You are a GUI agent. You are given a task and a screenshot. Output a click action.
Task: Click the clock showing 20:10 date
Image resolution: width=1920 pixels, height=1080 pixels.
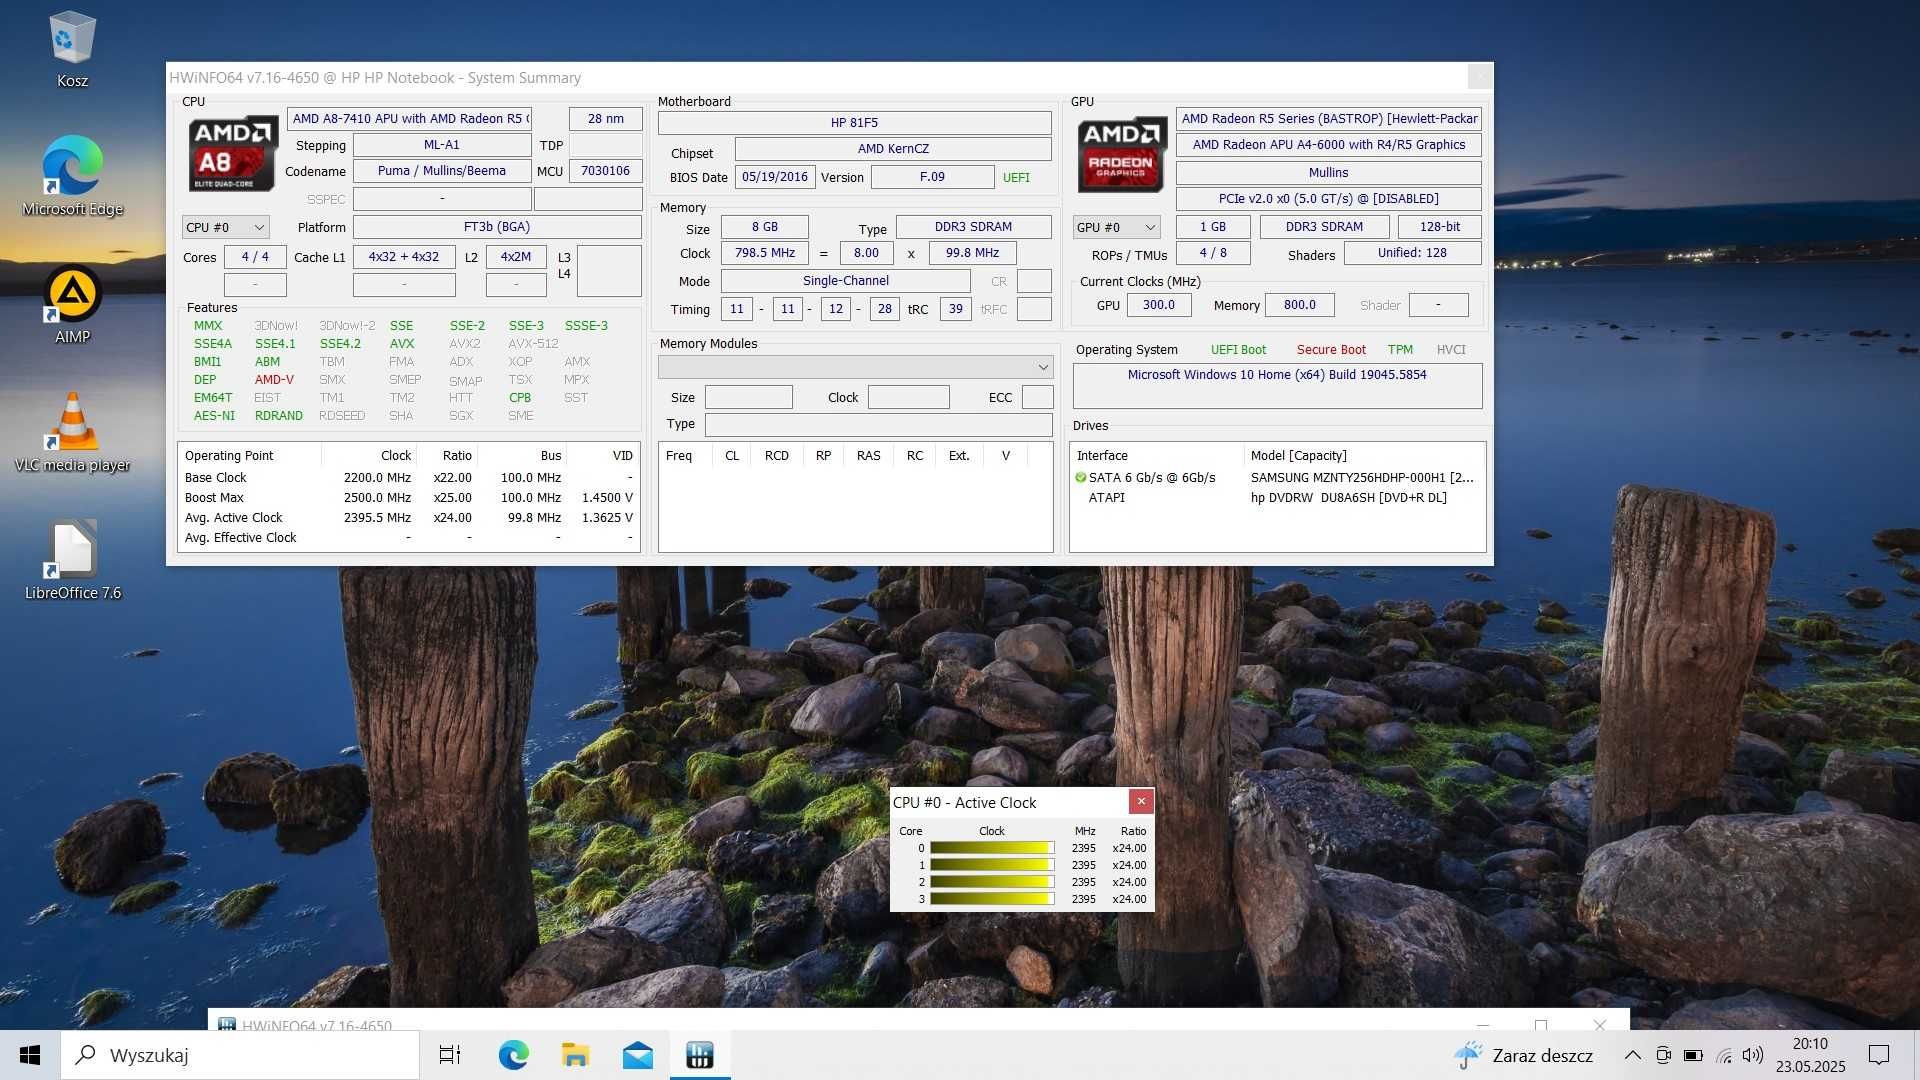1810,1055
